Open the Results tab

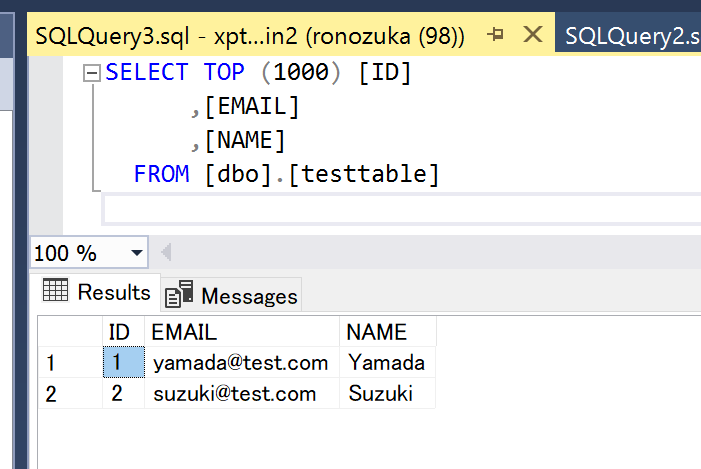pyautogui.click(x=98, y=293)
